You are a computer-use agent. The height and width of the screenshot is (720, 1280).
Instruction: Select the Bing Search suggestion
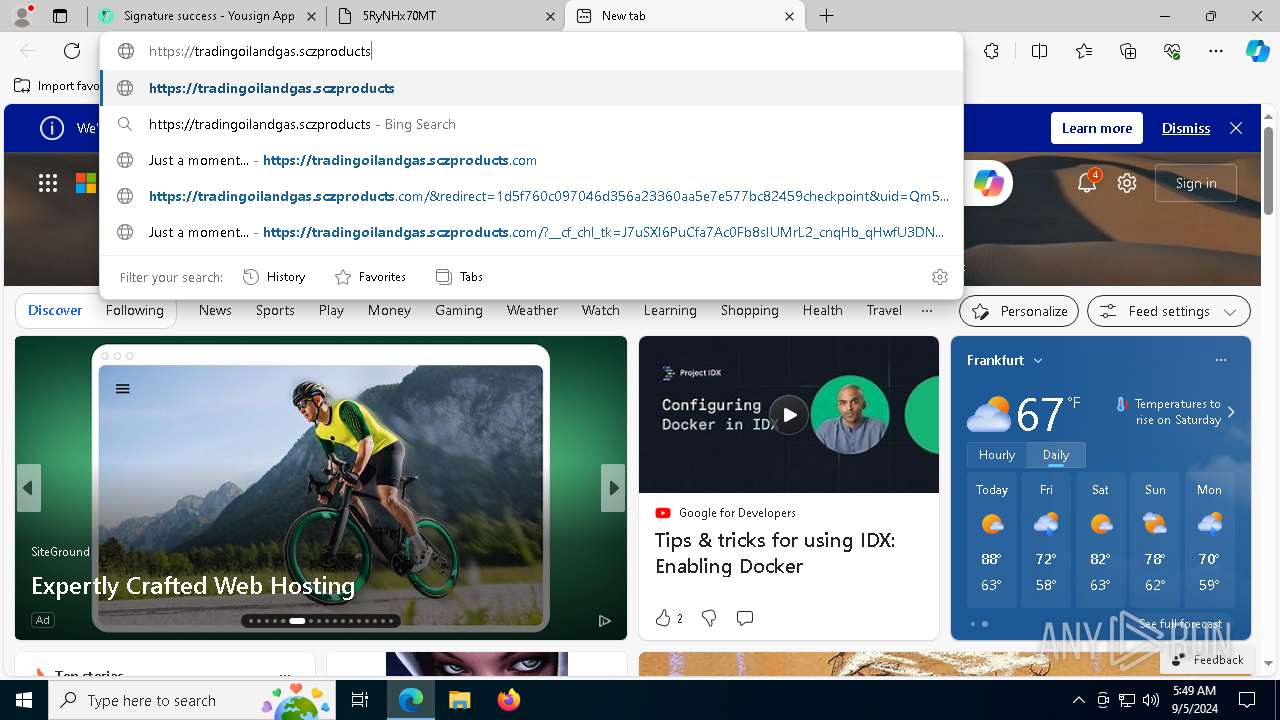click(532, 124)
